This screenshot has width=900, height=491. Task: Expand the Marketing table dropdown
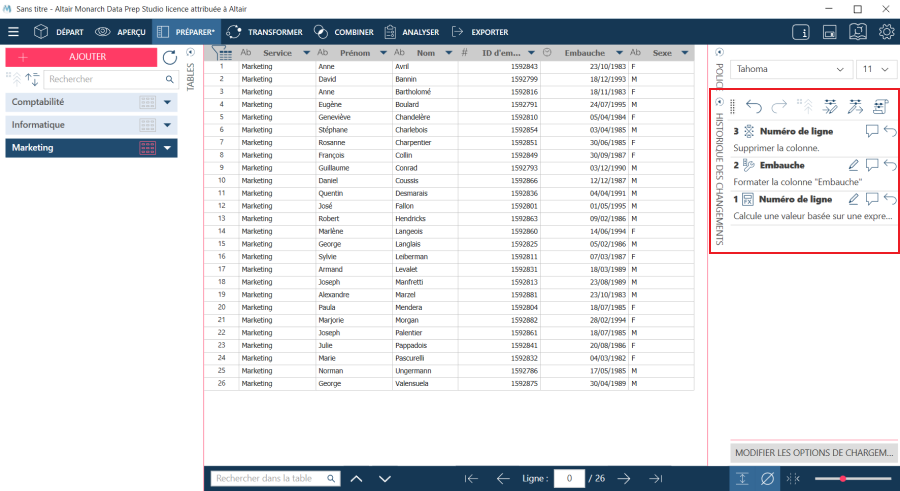pyautogui.click(x=168, y=148)
